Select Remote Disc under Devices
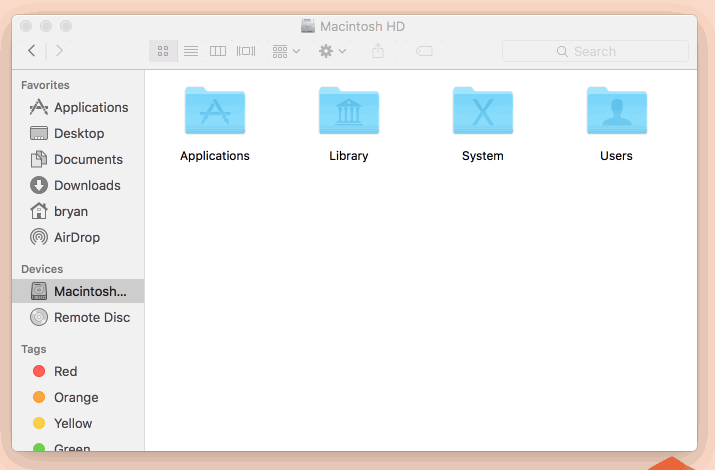Screen dimensions: 715x470 point(78,317)
